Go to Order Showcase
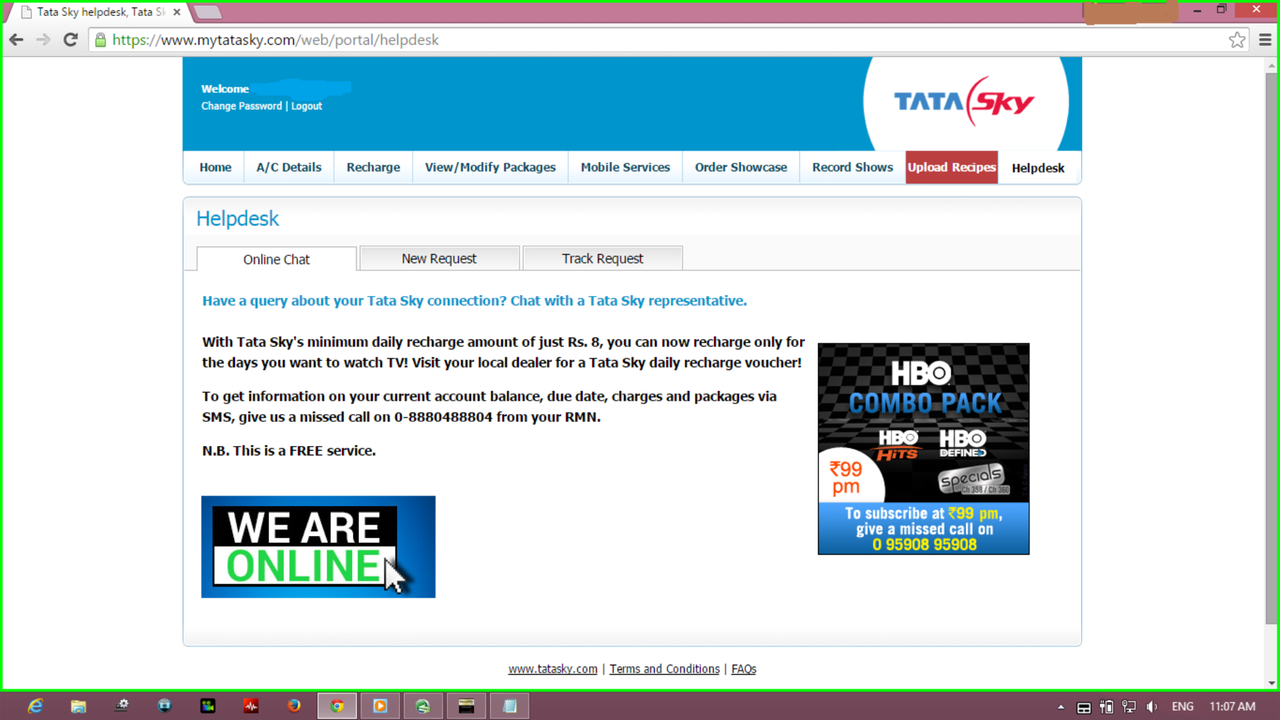The height and width of the screenshot is (720, 1280). pyautogui.click(x=741, y=167)
